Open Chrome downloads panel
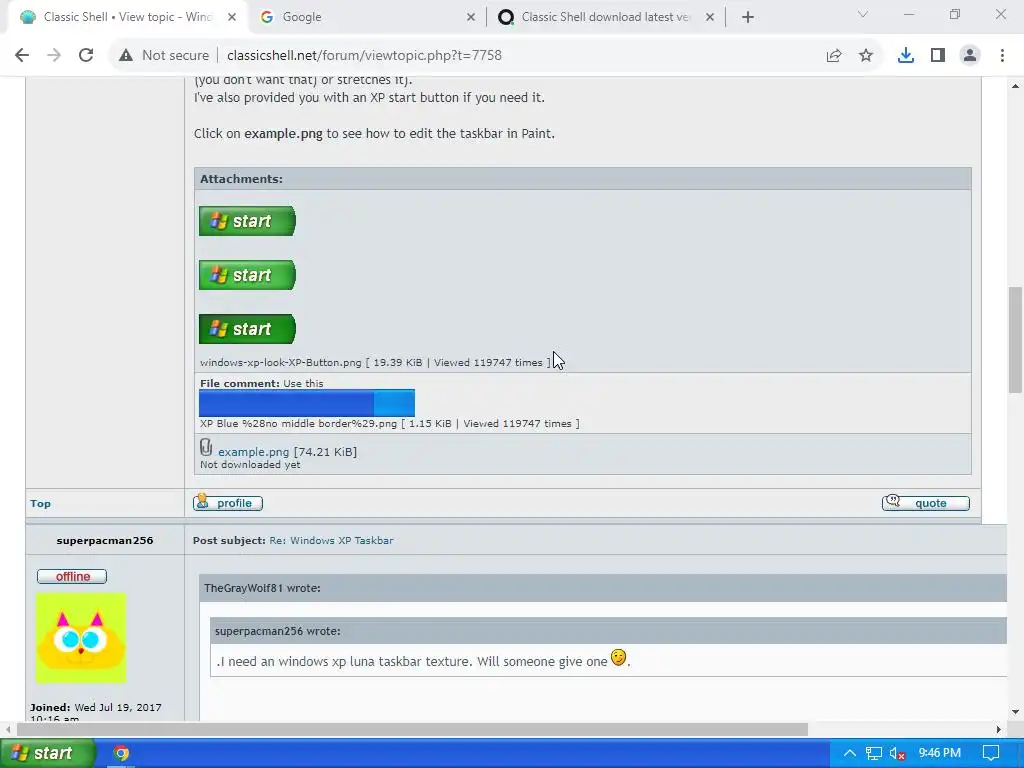1024x768 pixels. [x=906, y=56]
